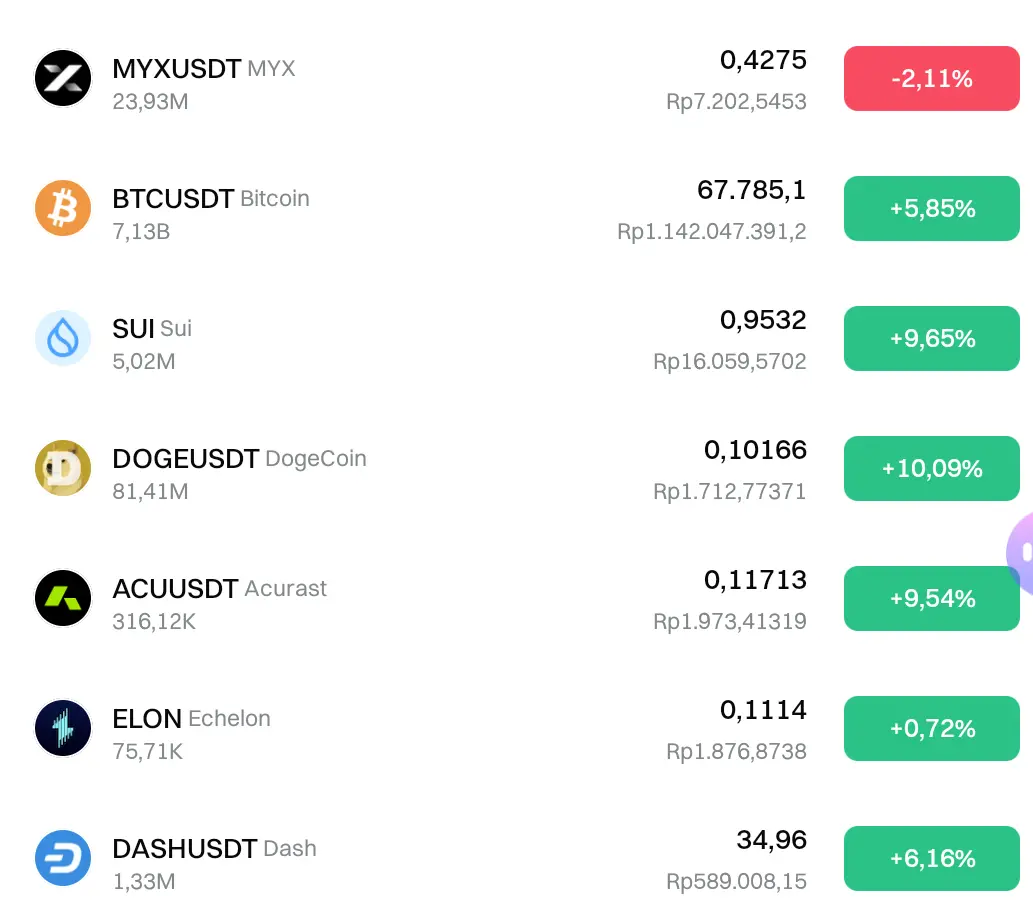The image size is (1033, 911).
Task: Open the ELON Echelon listing name
Action: click(x=191, y=719)
